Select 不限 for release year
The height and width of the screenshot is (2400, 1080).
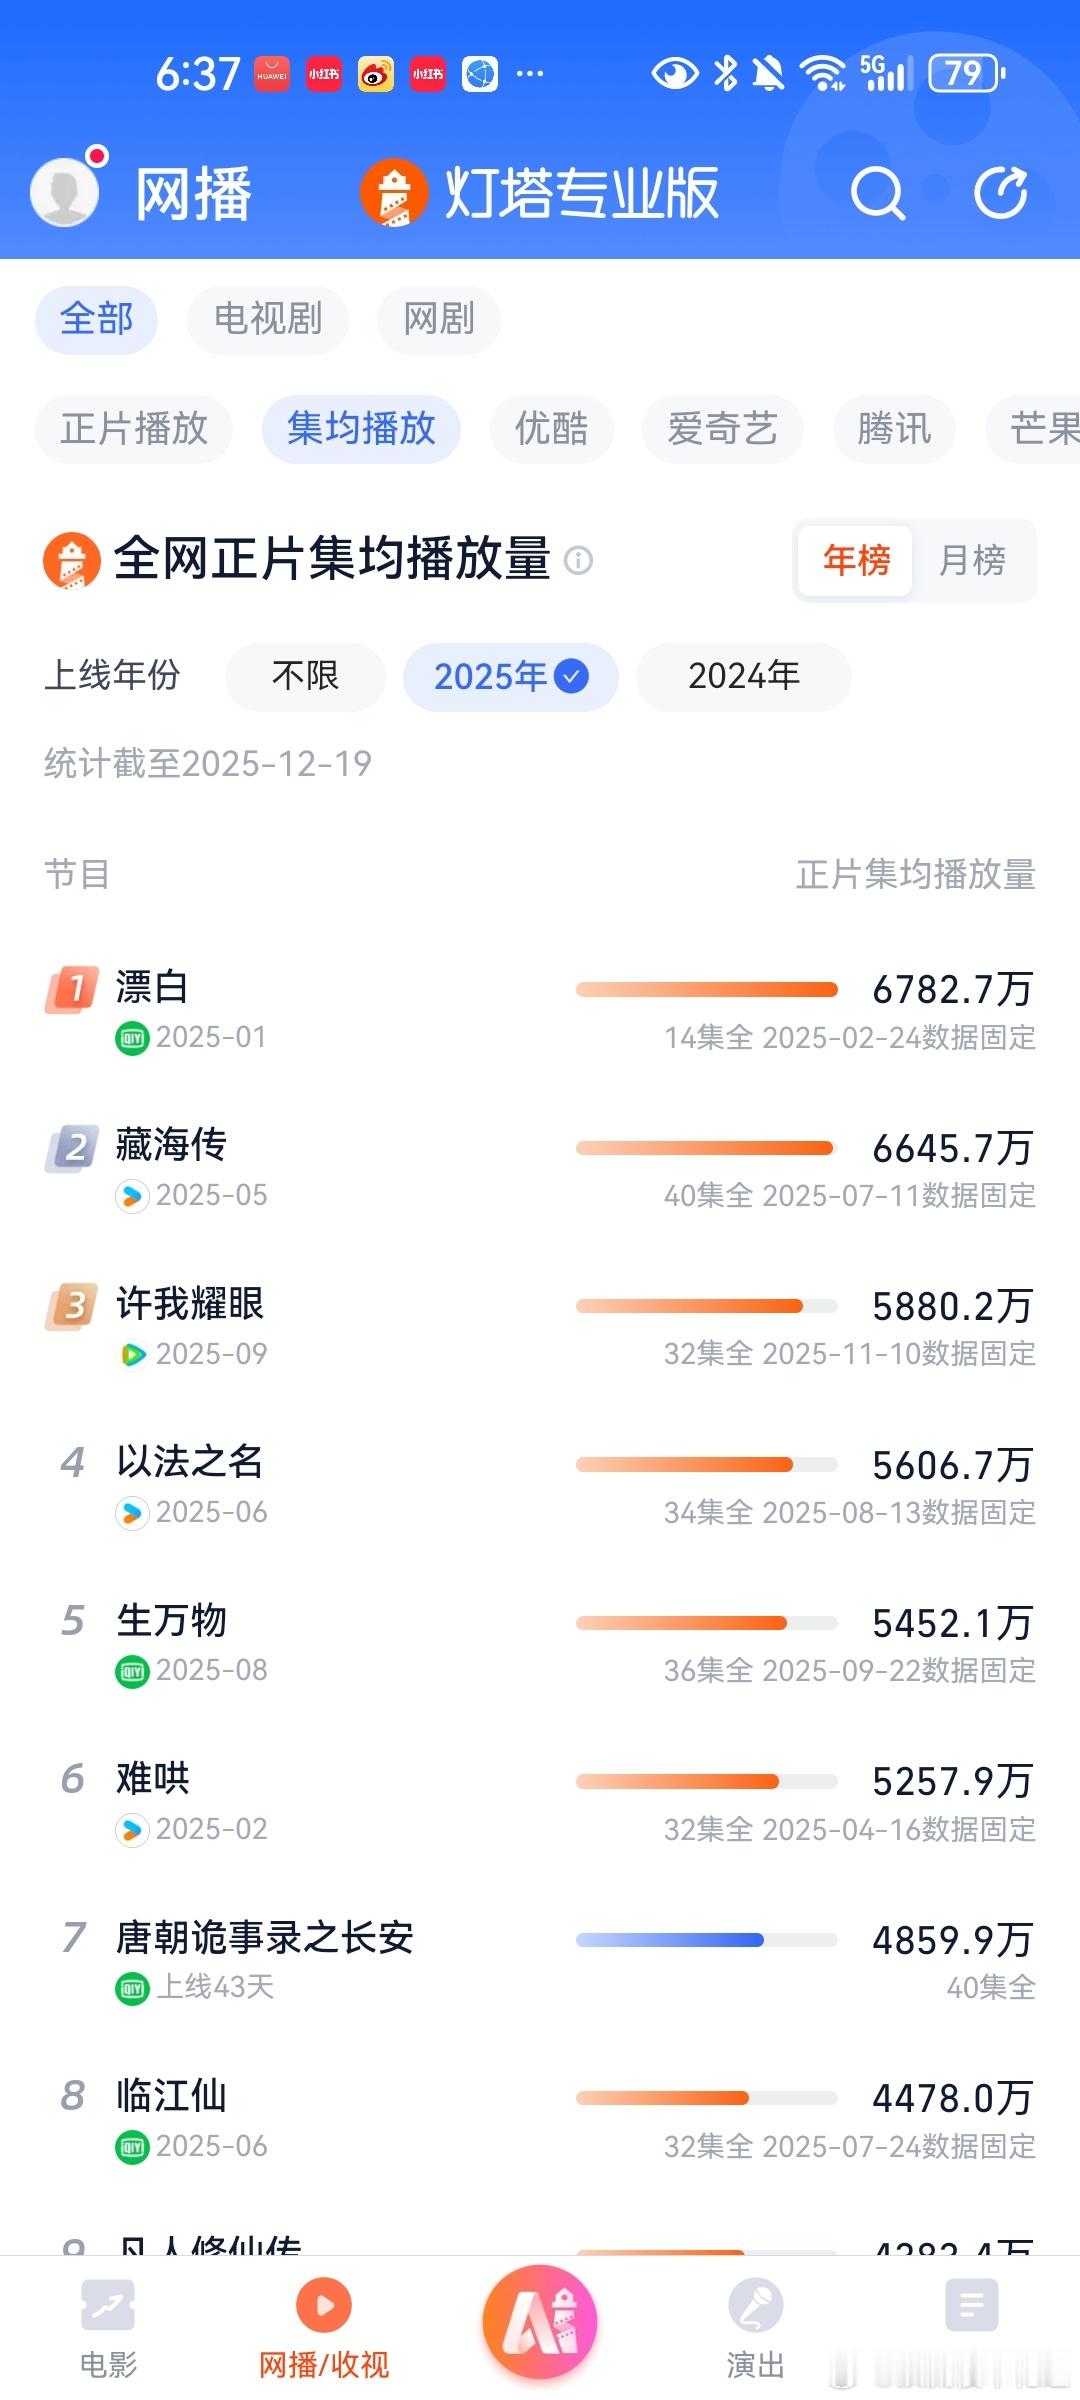click(305, 677)
